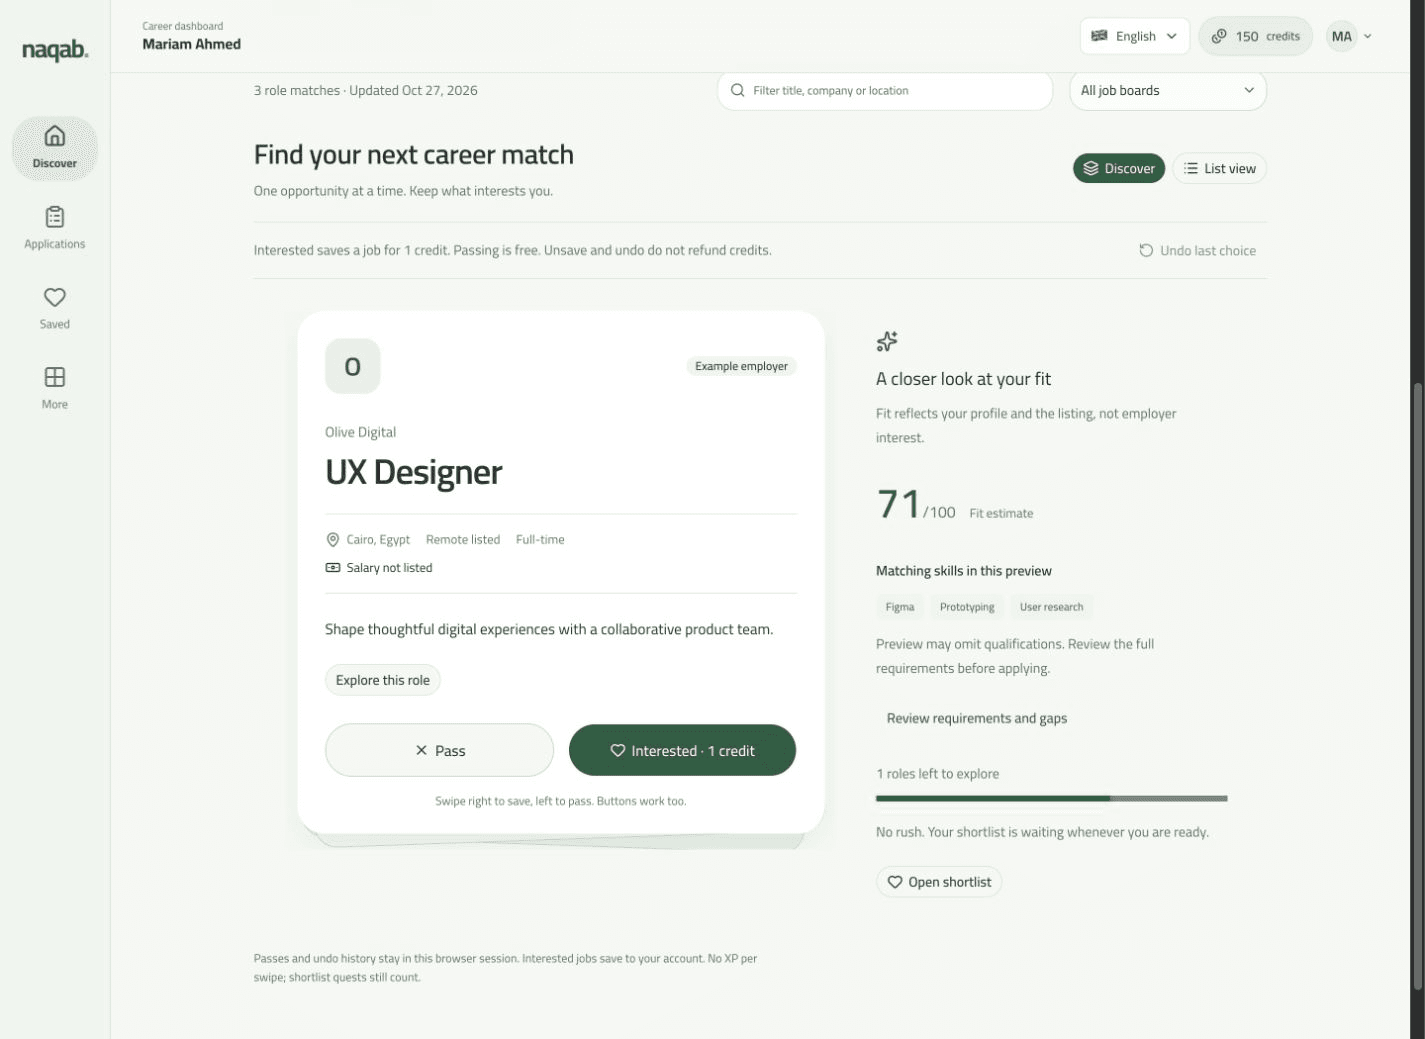Viewport: 1425px width, 1039px height.
Task: Open the More sidebar menu
Action: click(x=55, y=388)
